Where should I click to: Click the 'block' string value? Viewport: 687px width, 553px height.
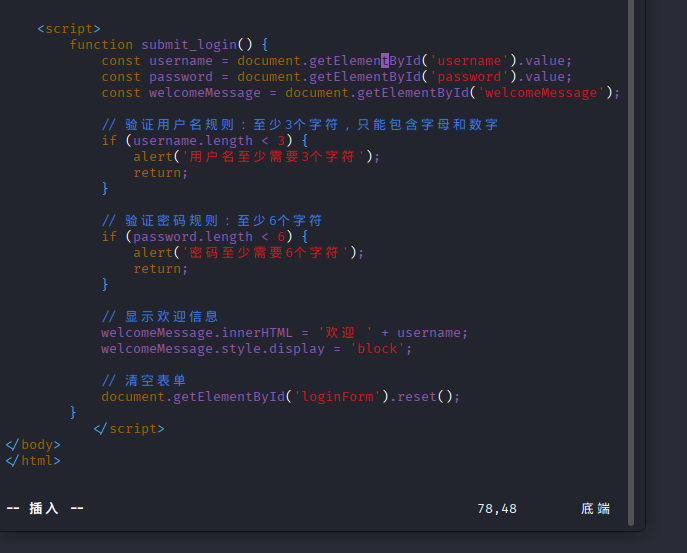pos(376,349)
